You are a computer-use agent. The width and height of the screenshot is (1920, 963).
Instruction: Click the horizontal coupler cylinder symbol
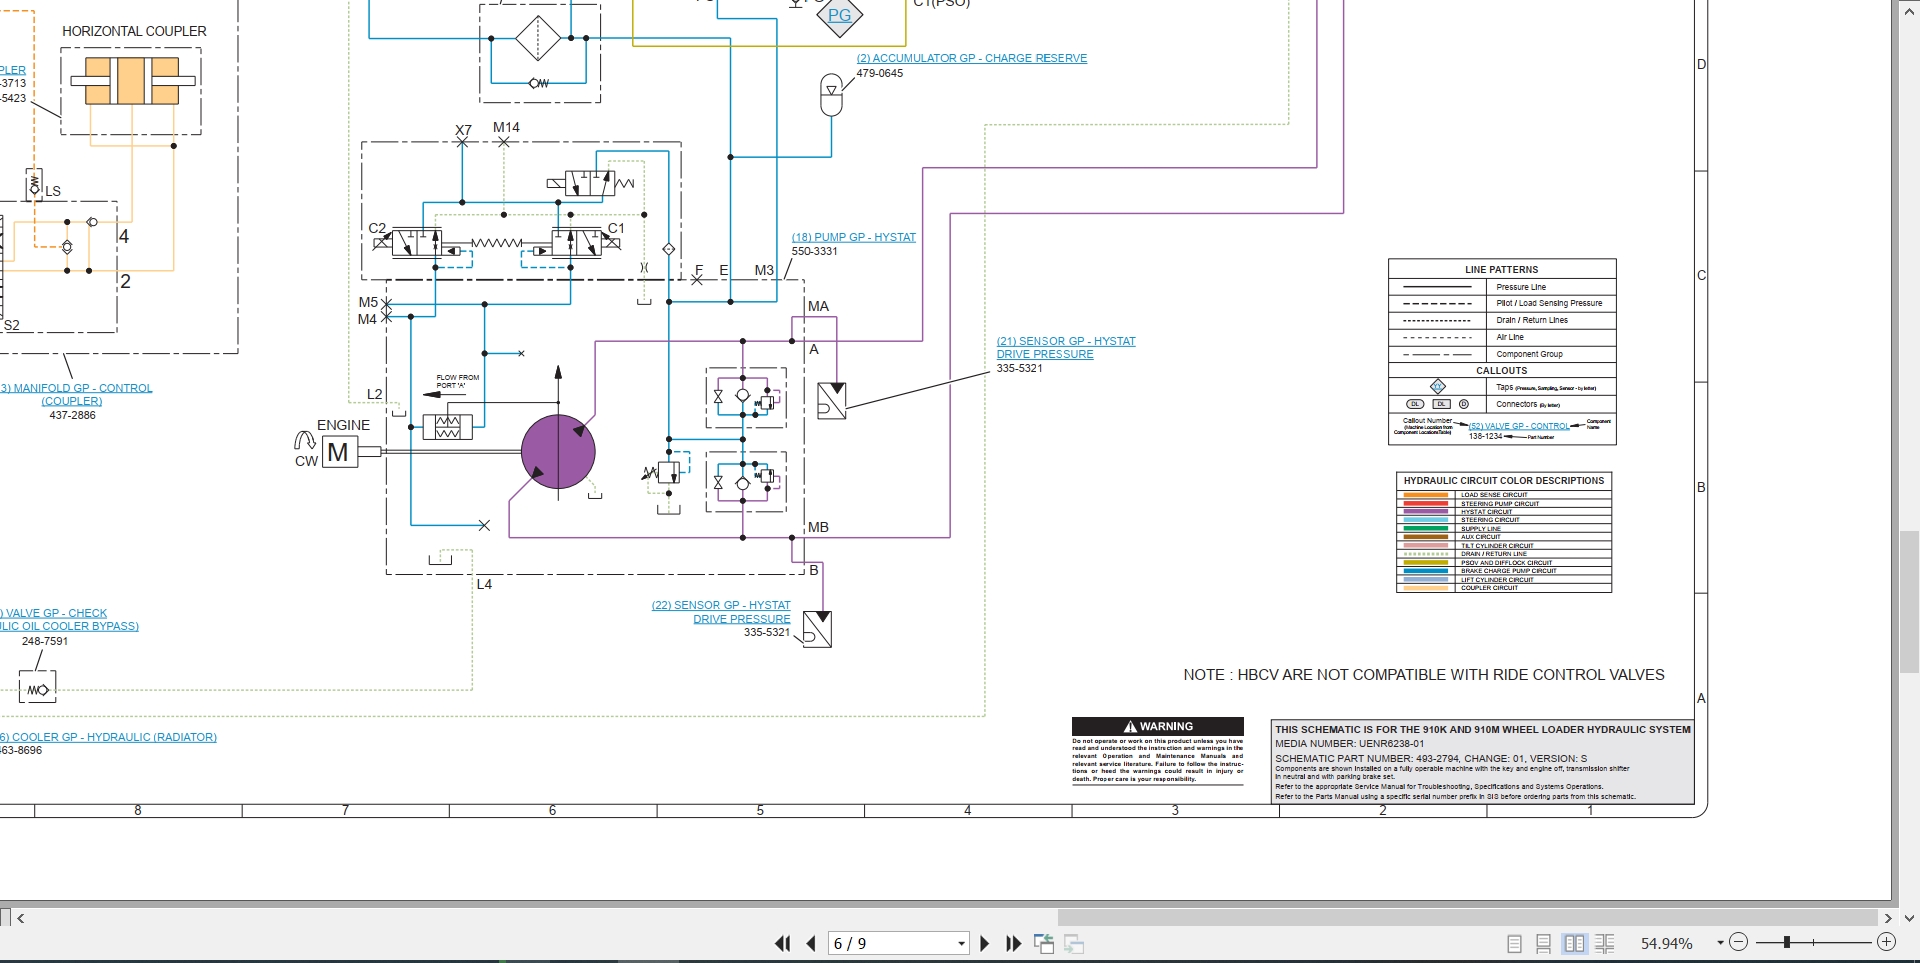tap(132, 81)
